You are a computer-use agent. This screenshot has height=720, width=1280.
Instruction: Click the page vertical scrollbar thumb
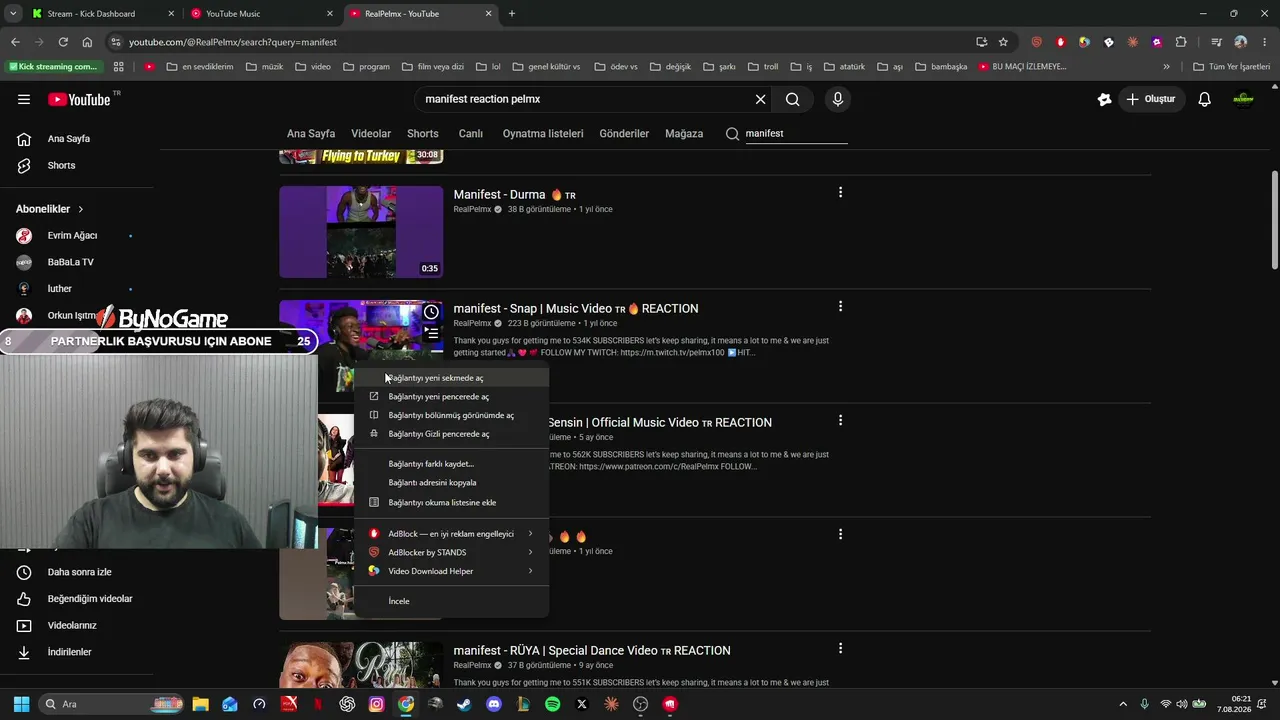pyautogui.click(x=1274, y=220)
